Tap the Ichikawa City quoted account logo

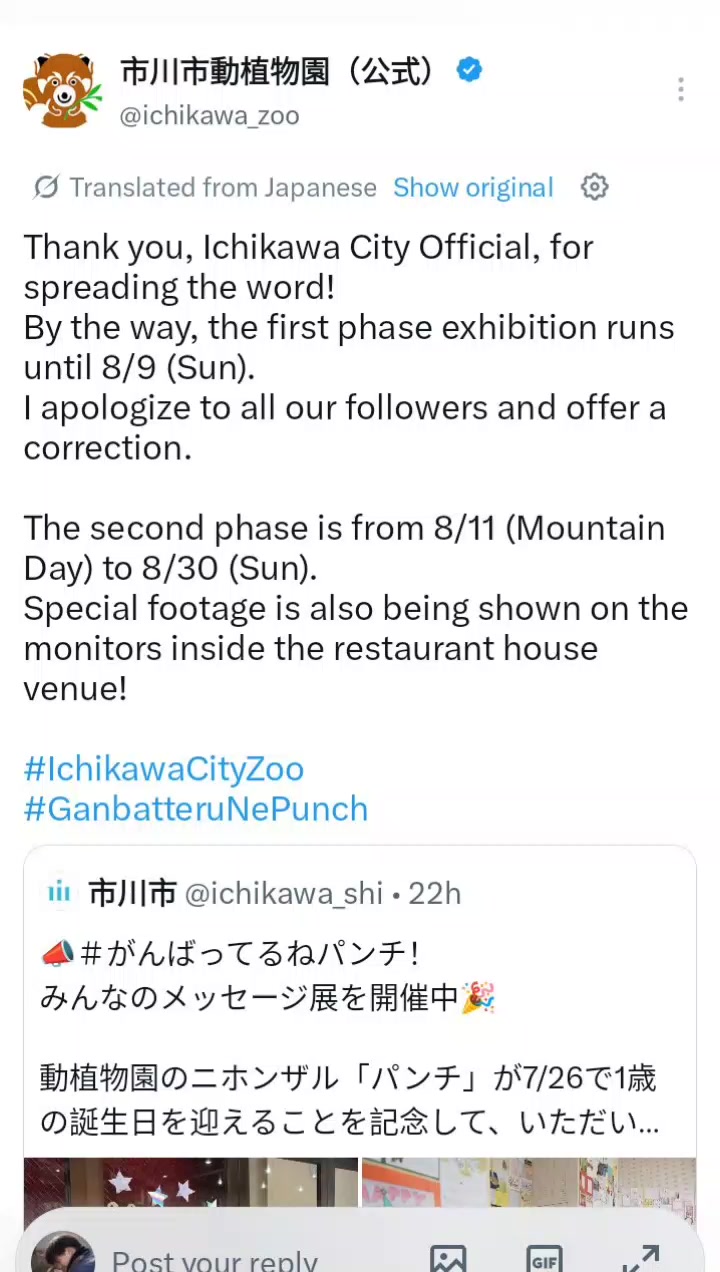[60, 893]
